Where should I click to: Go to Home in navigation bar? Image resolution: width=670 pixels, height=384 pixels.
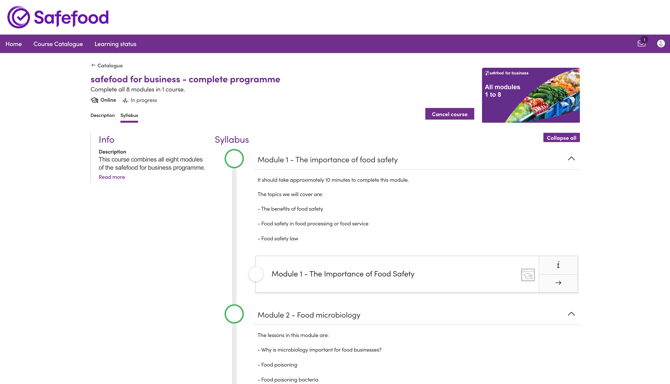pos(14,44)
